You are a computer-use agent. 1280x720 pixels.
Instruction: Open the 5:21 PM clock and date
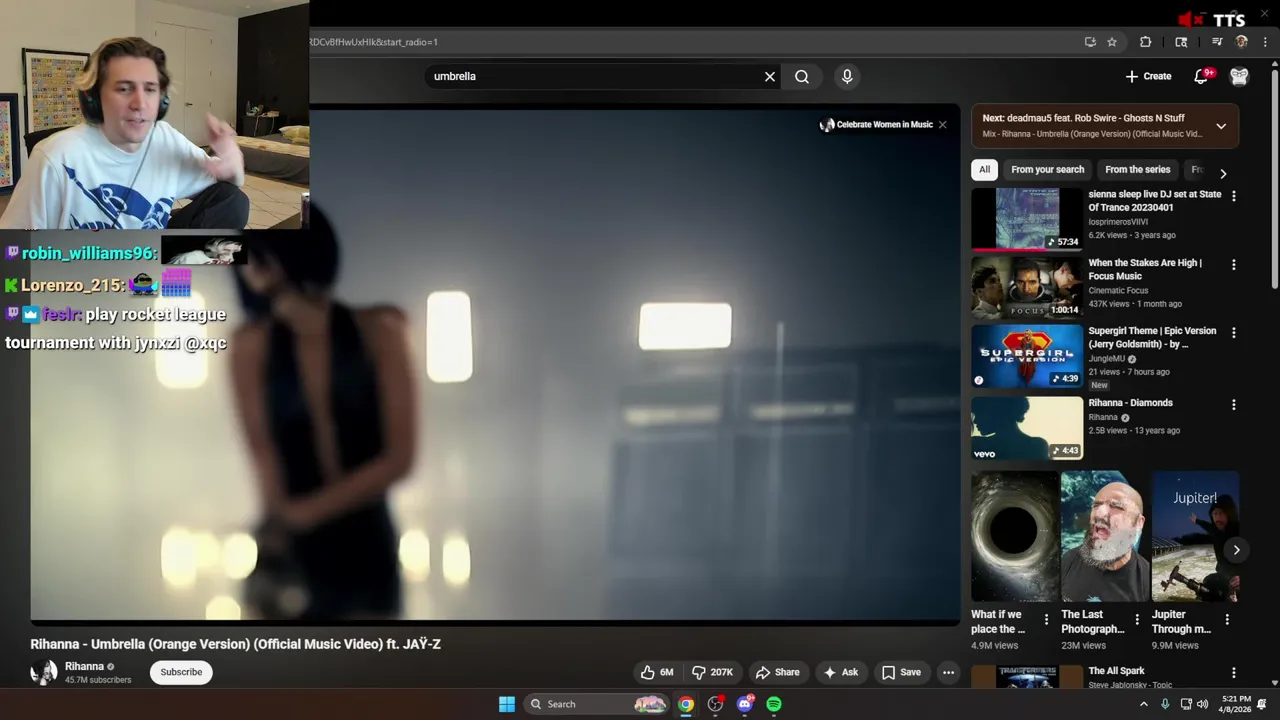[1235, 704]
